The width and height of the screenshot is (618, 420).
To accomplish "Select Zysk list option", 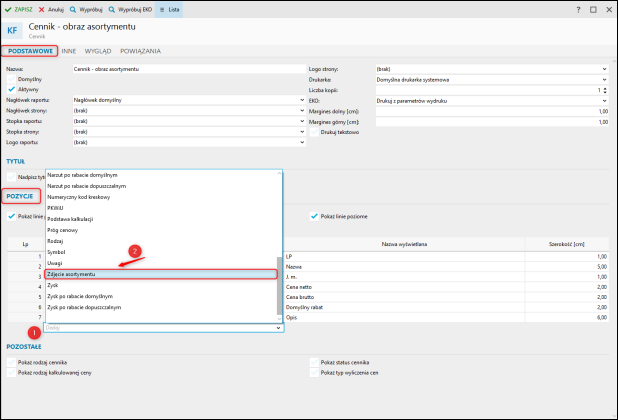I will coord(161,285).
